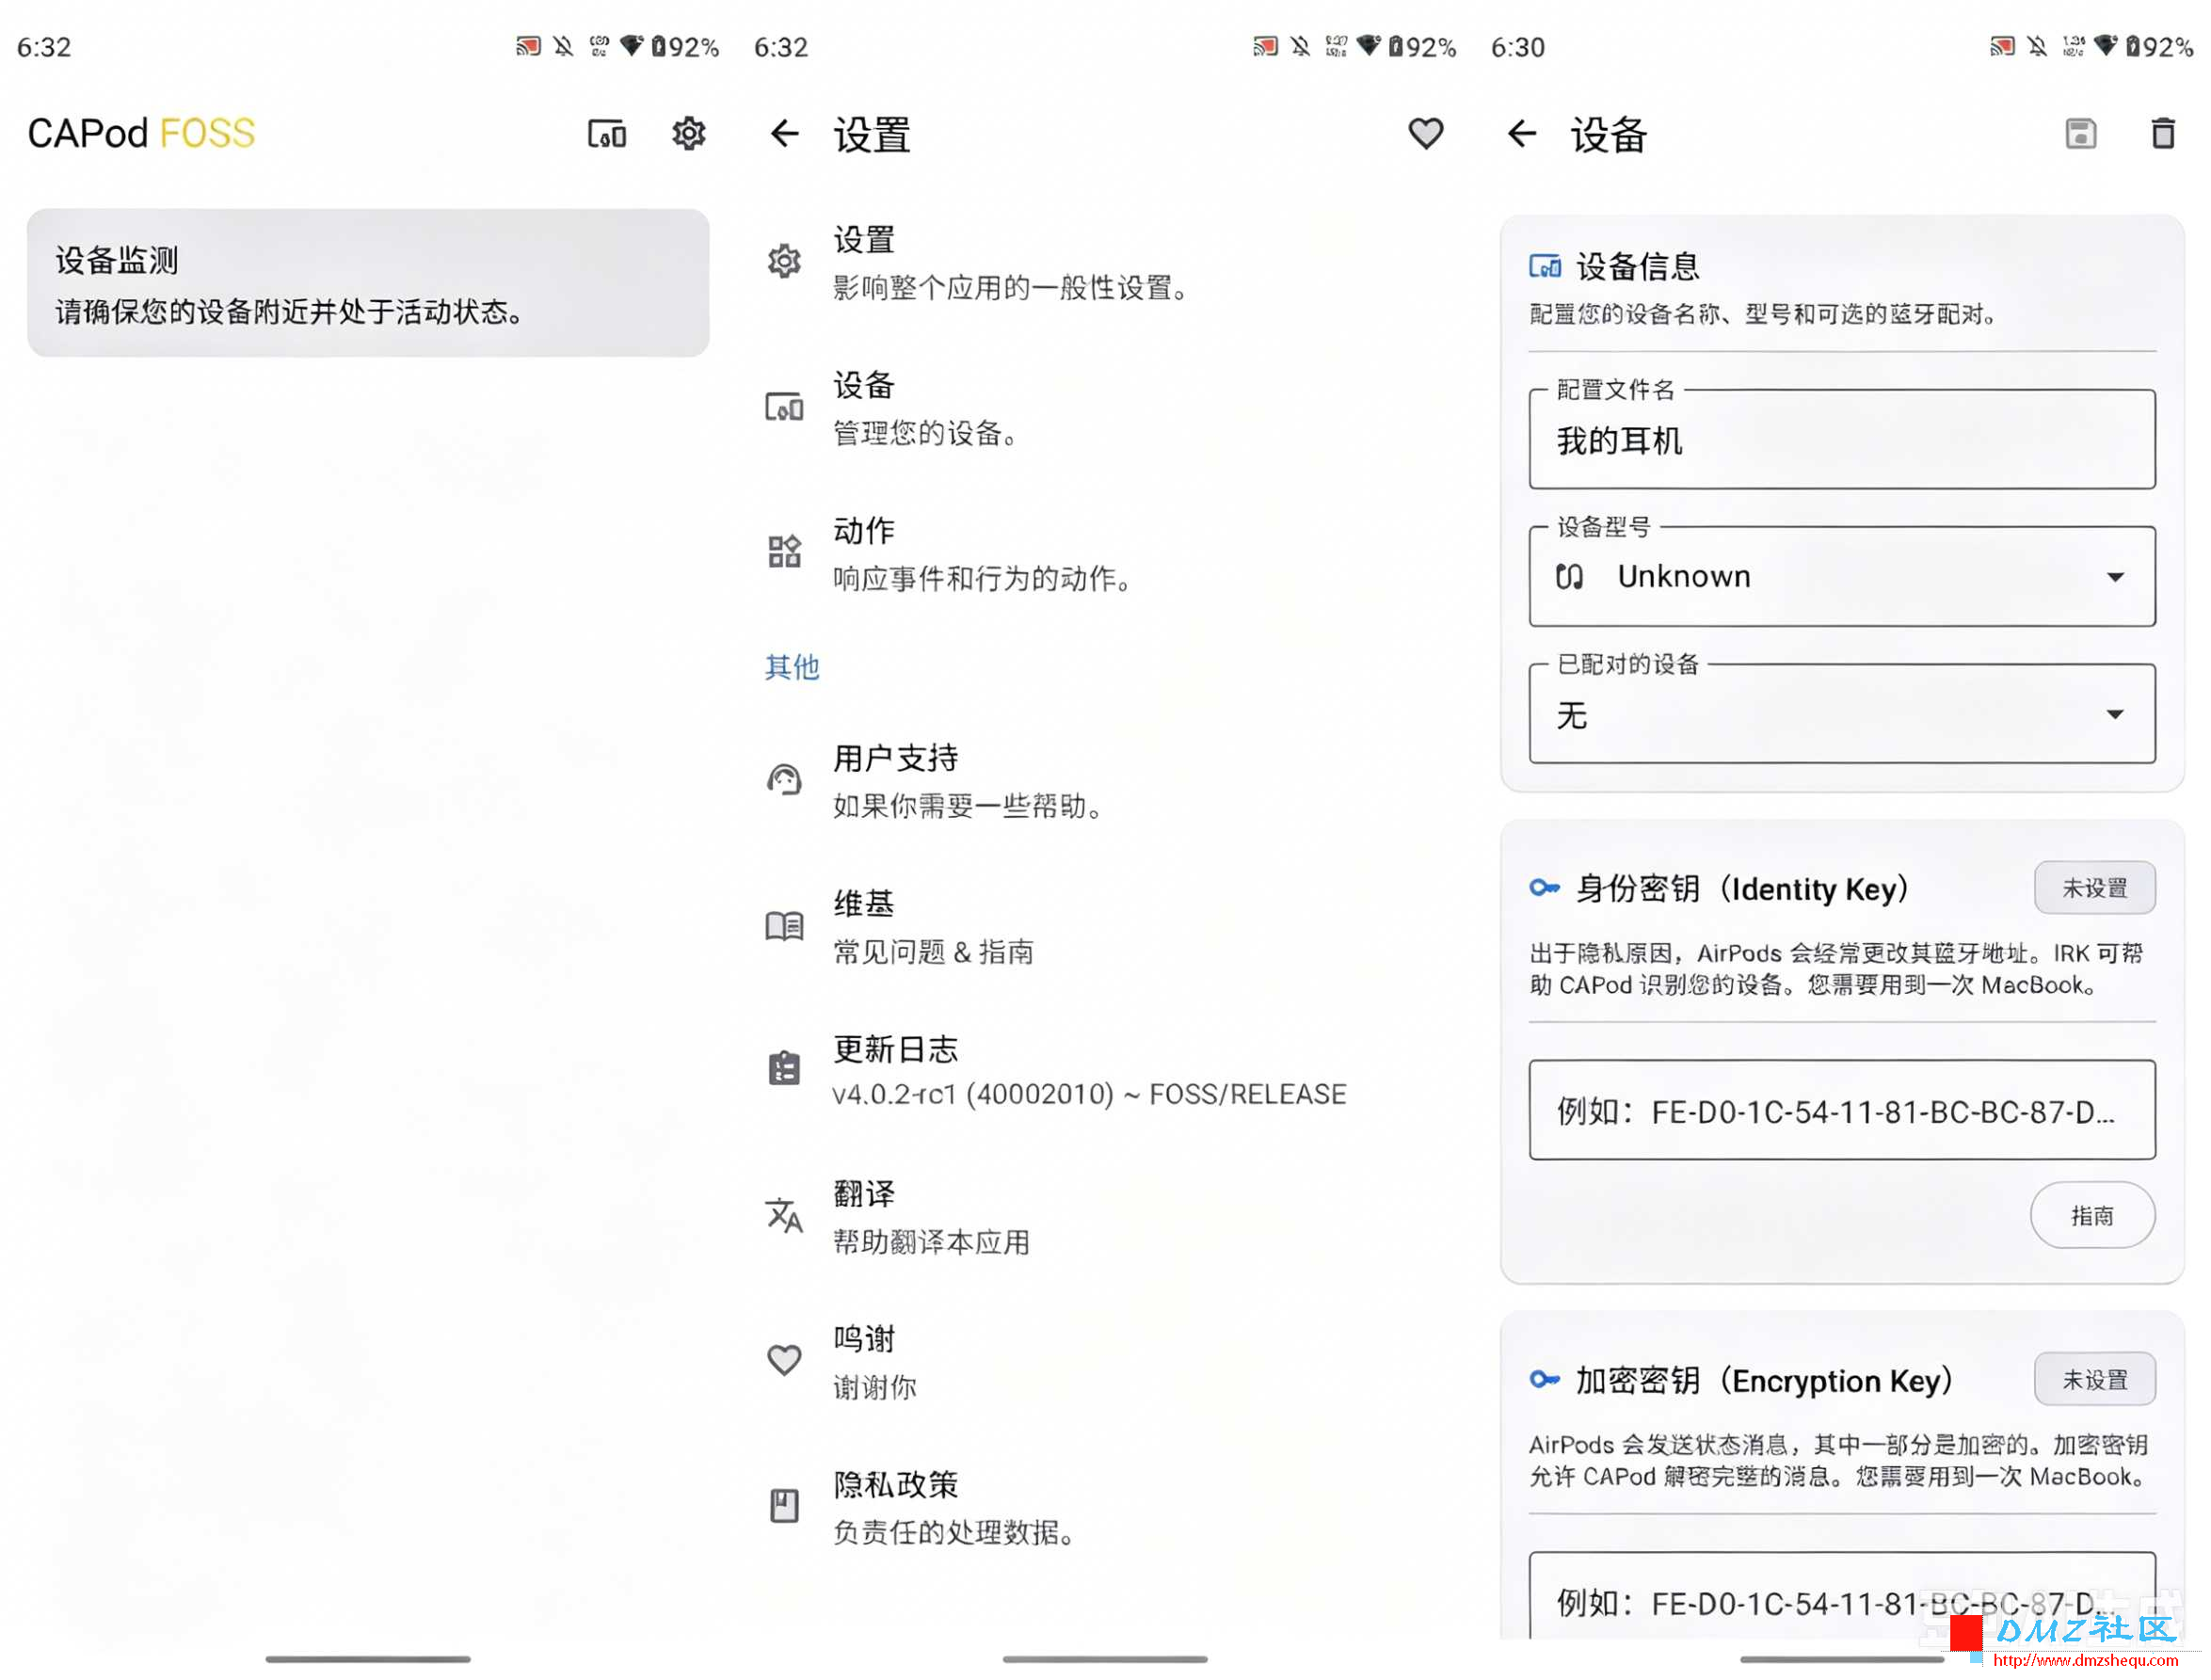The height and width of the screenshot is (1680, 2211).
Task: Open 设备 管理您的设备 entry
Action: coord(1105,408)
